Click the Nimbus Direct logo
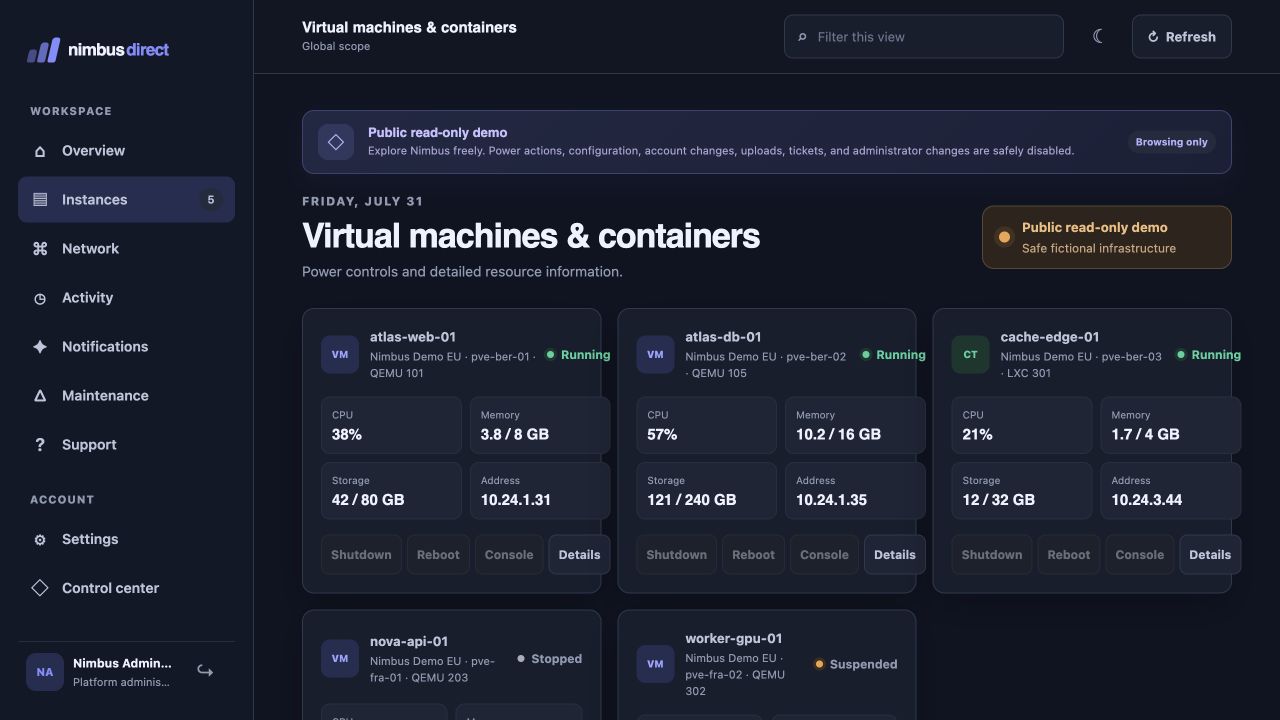 [98, 50]
